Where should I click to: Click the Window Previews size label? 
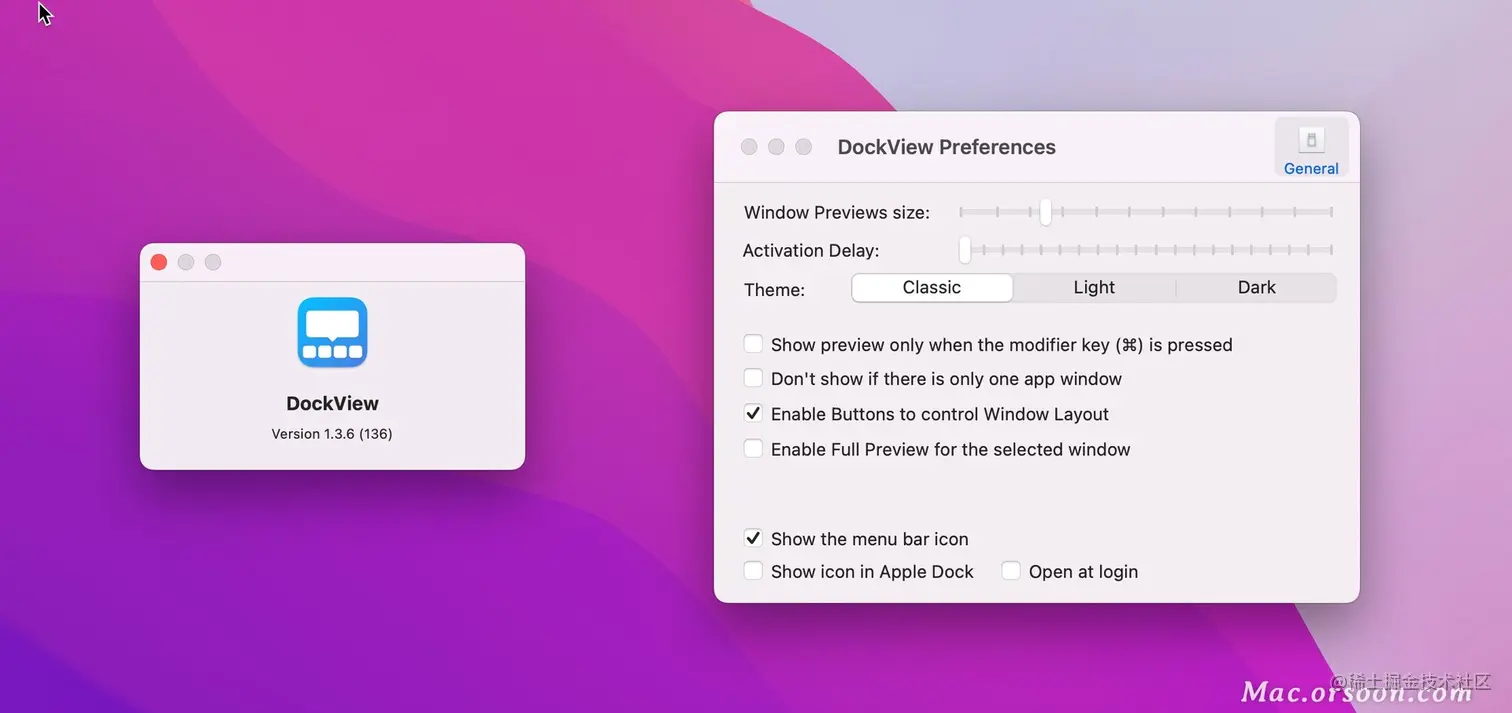point(837,213)
